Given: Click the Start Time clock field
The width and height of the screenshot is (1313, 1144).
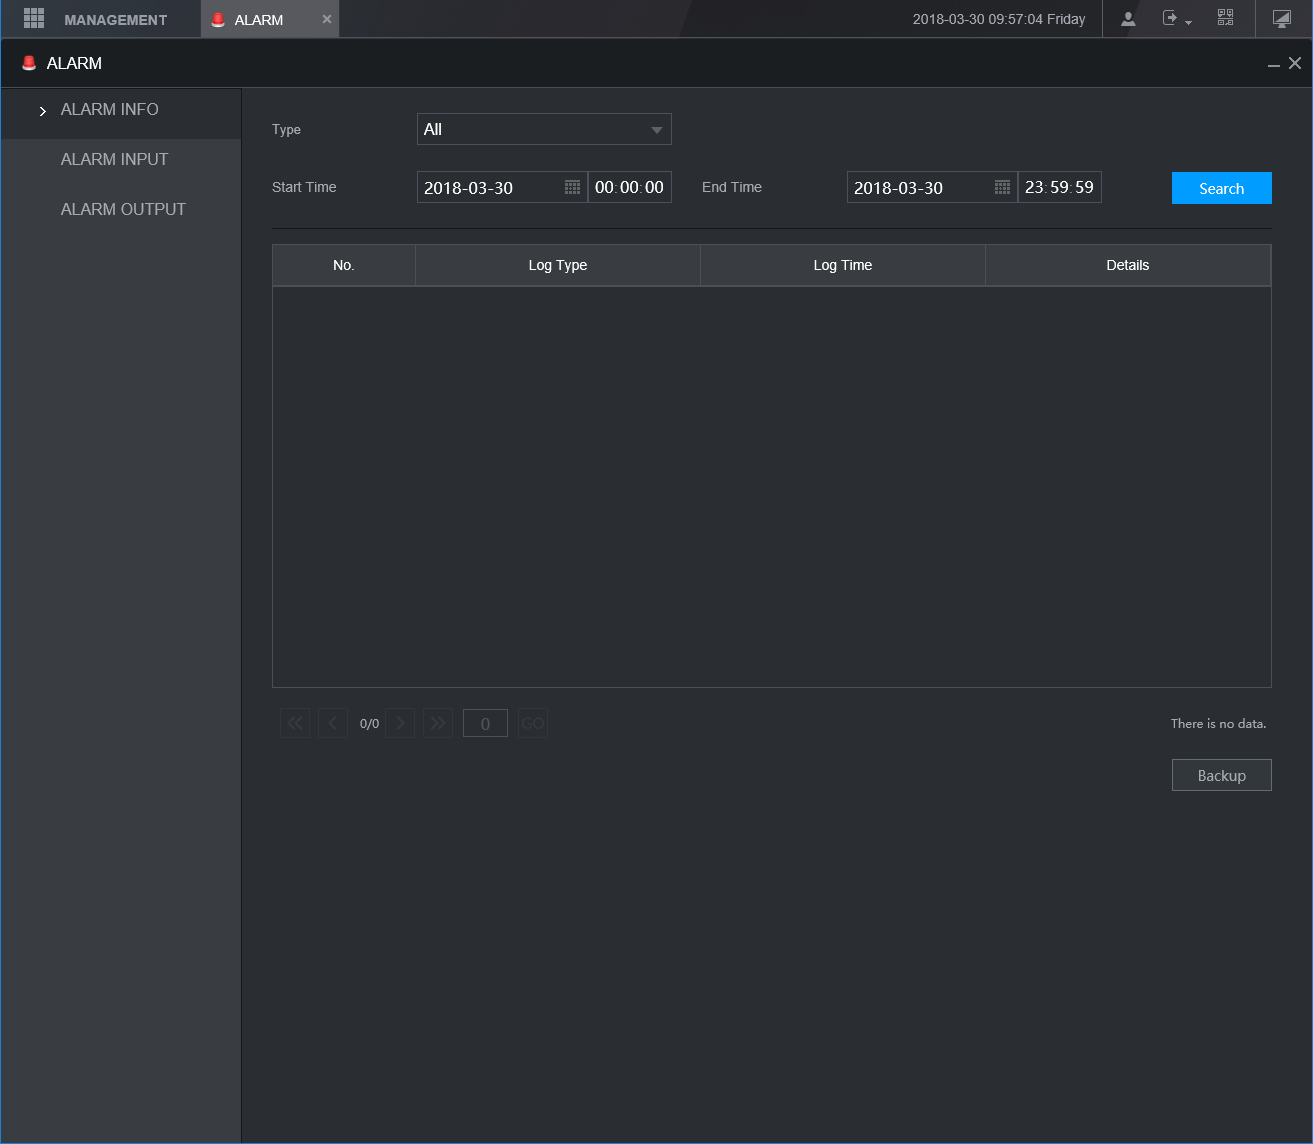Looking at the screenshot, I should click(x=629, y=188).
